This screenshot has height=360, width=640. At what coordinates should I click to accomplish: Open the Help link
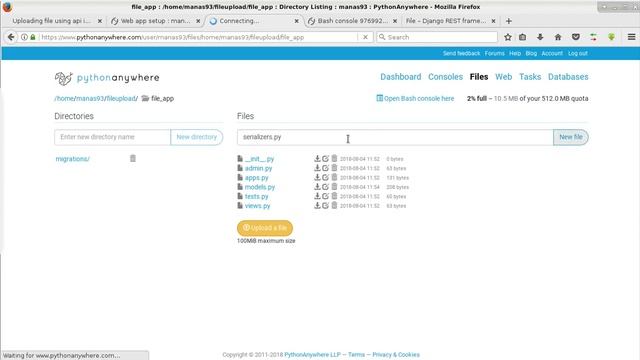coord(515,53)
